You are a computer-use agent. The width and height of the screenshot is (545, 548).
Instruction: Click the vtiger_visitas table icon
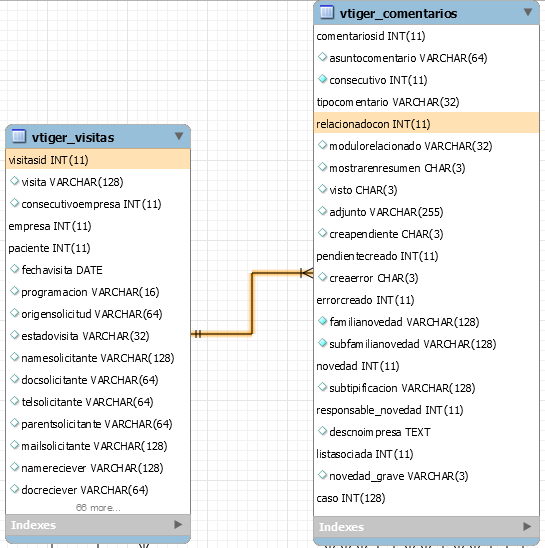click(x=19, y=136)
